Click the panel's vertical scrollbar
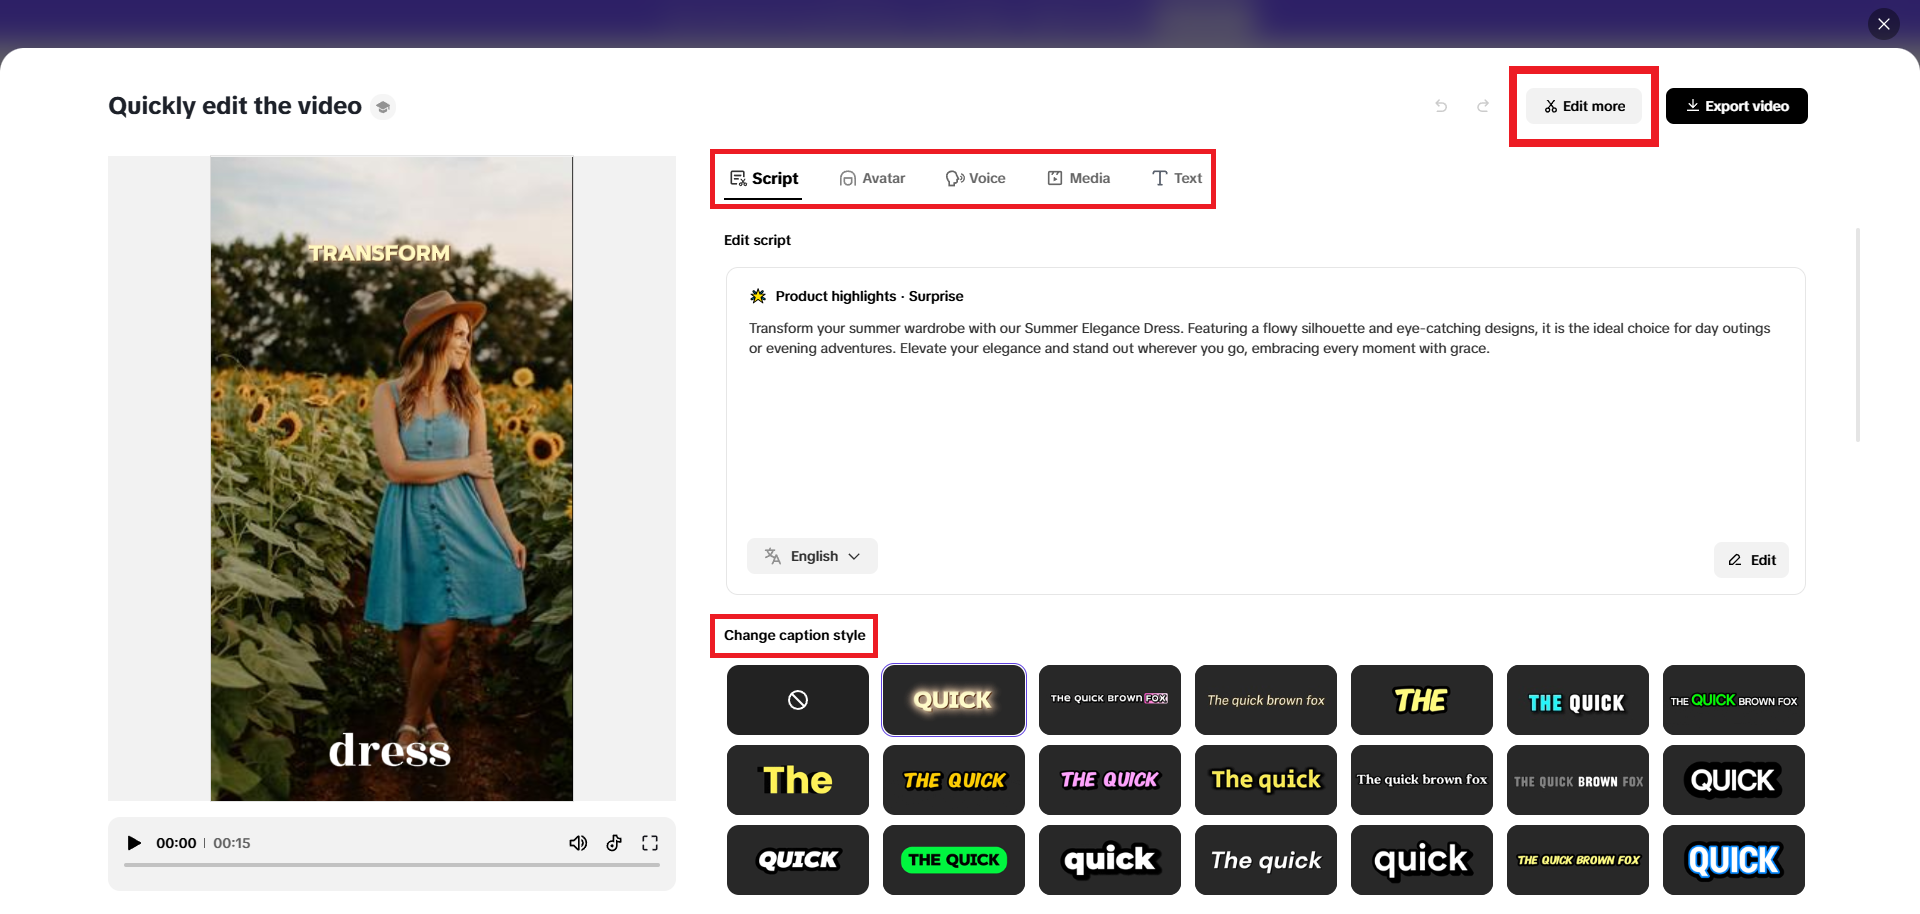This screenshot has width=1920, height=914. pos(1858,335)
